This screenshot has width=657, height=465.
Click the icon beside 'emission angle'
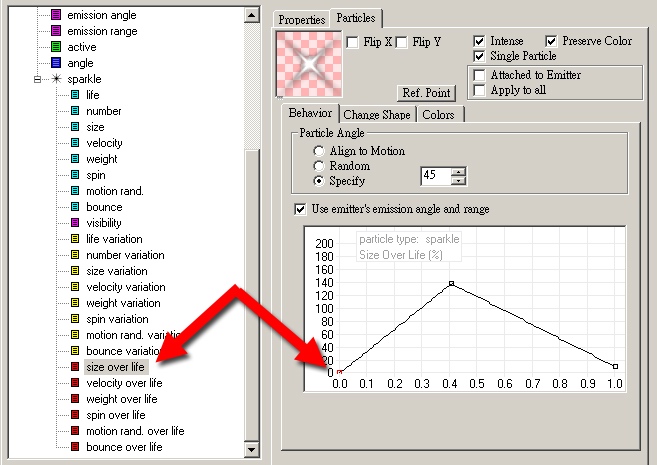55,15
